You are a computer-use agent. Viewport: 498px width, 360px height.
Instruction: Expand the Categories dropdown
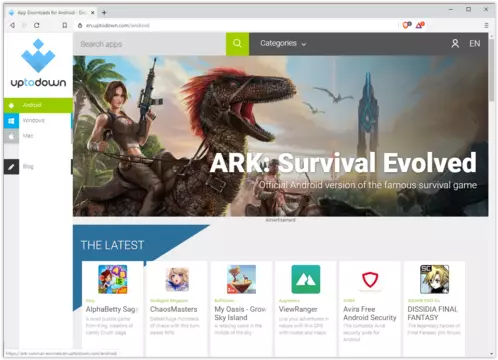point(283,43)
